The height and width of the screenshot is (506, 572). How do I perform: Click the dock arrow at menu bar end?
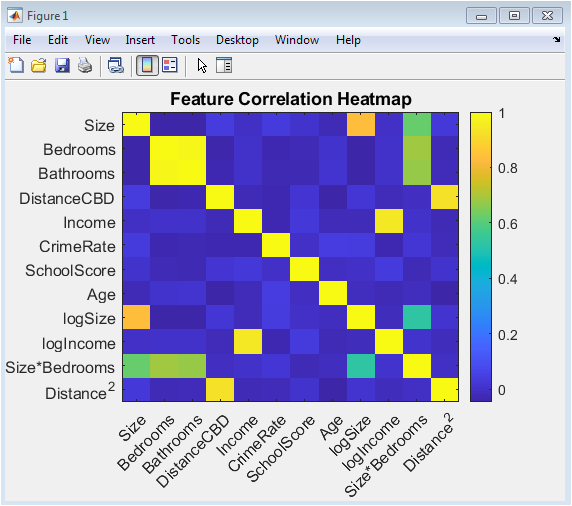tap(557, 39)
